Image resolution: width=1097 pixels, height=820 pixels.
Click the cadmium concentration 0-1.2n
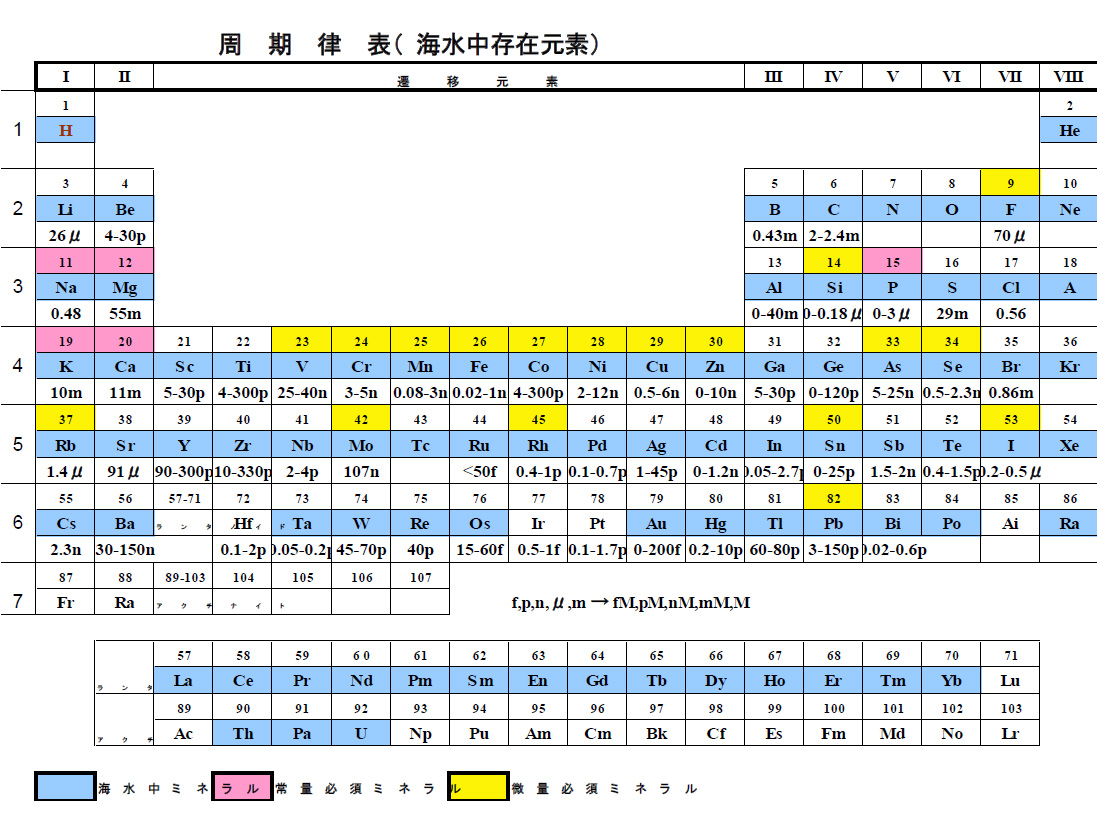pyautogui.click(x=715, y=472)
